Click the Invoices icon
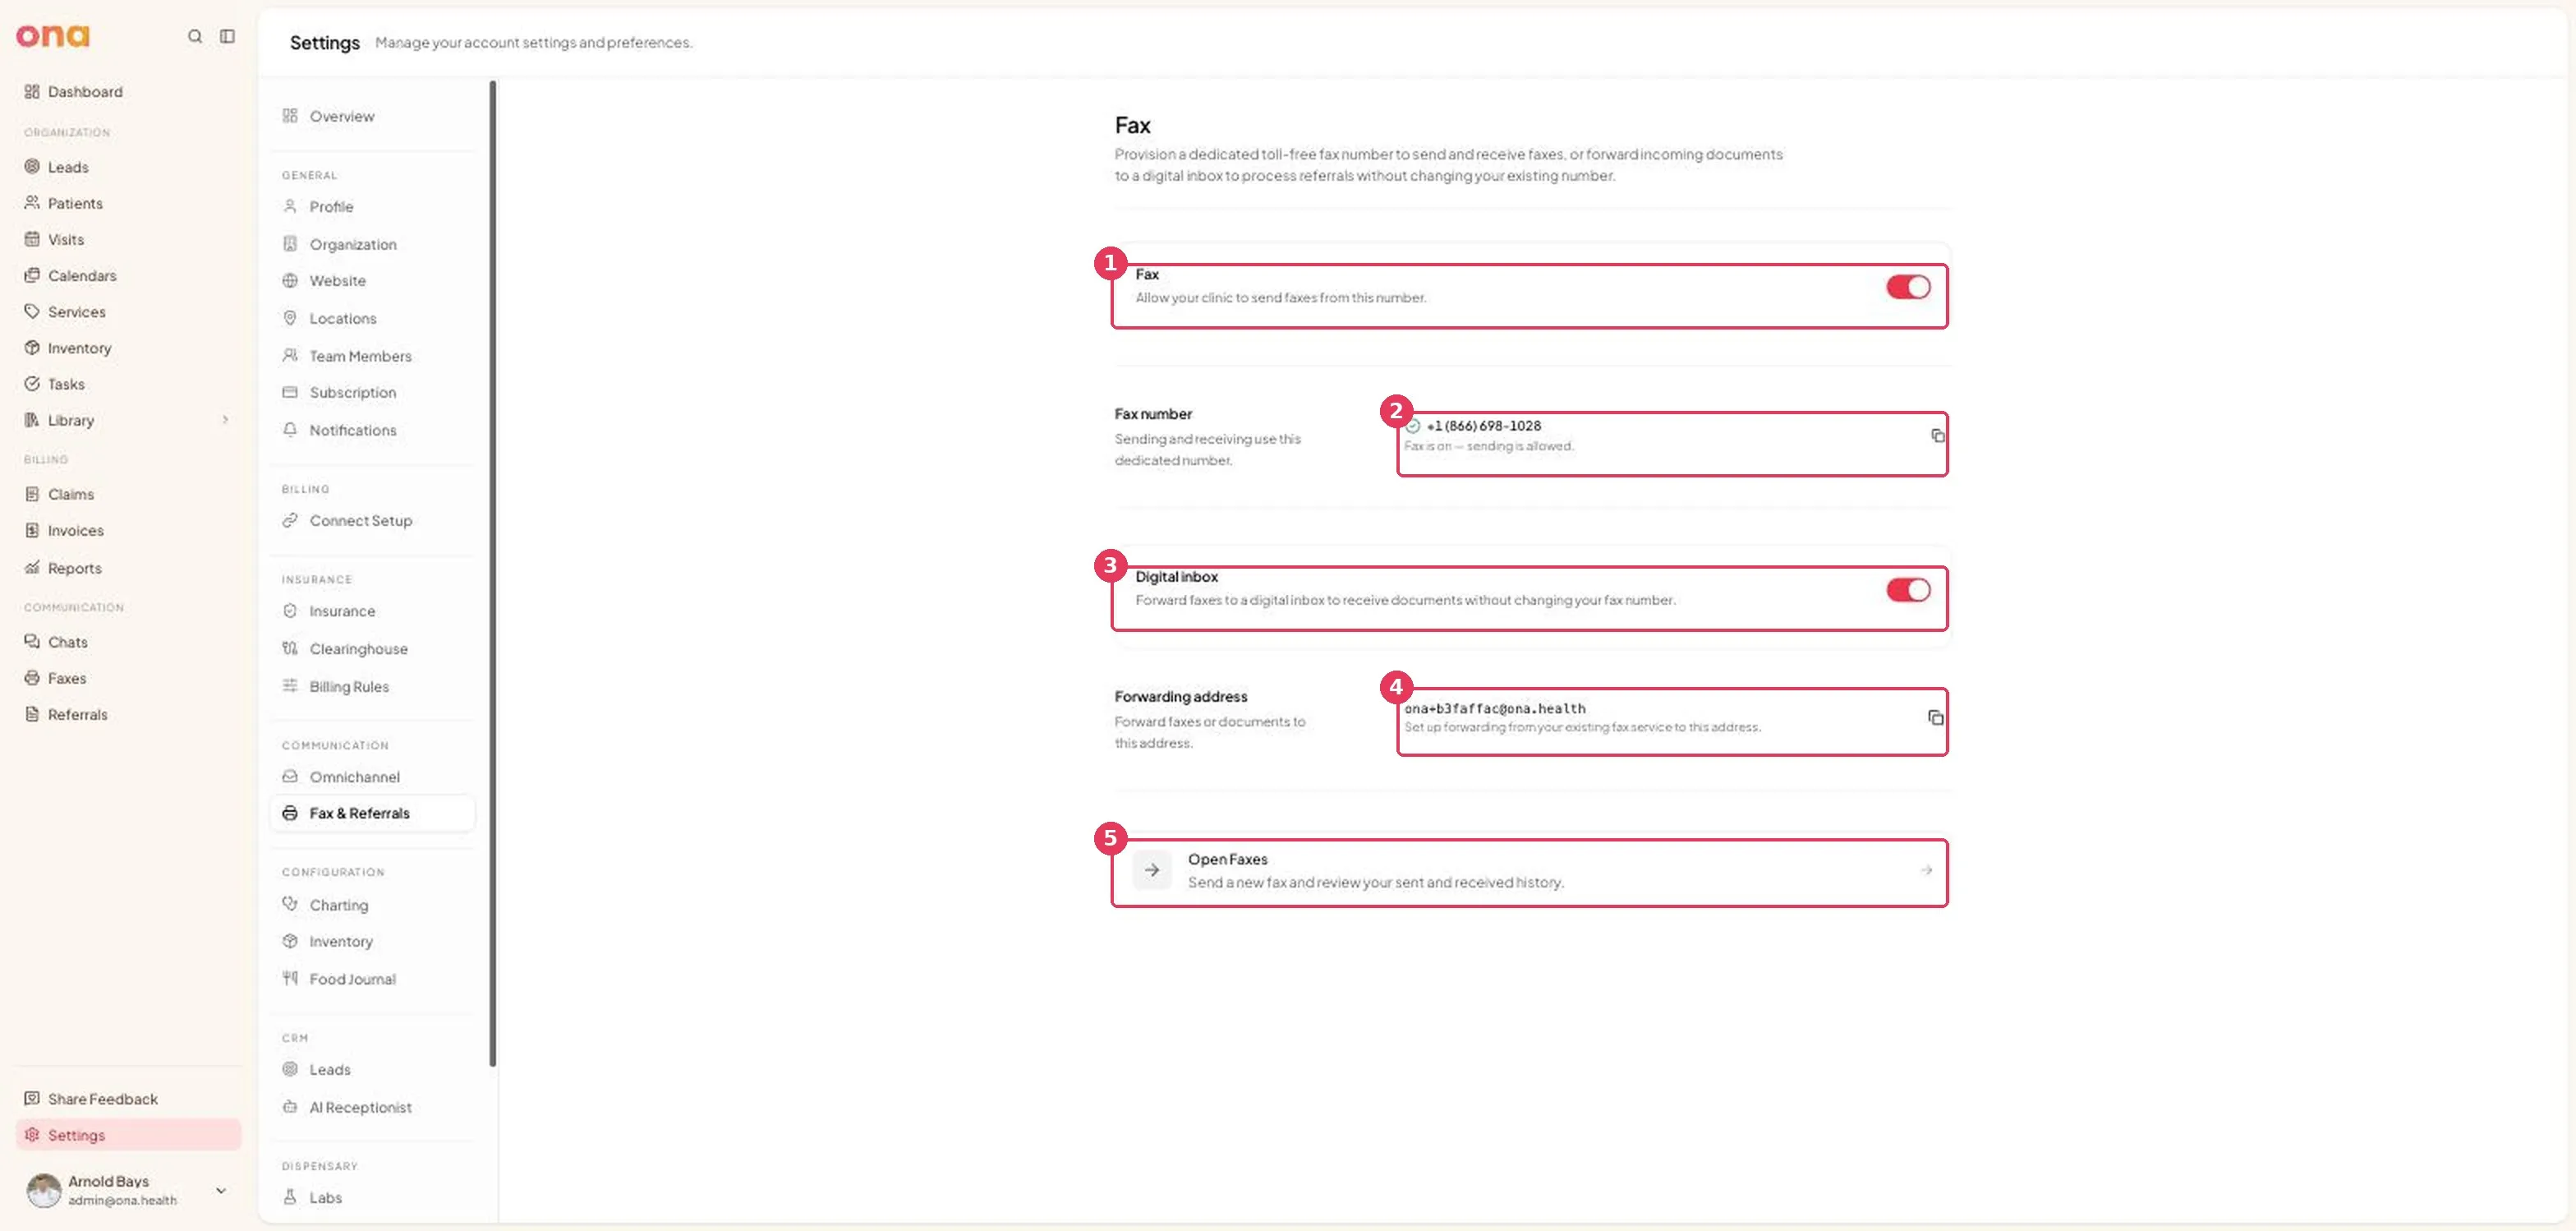This screenshot has width=2576, height=1231. pyautogui.click(x=32, y=530)
